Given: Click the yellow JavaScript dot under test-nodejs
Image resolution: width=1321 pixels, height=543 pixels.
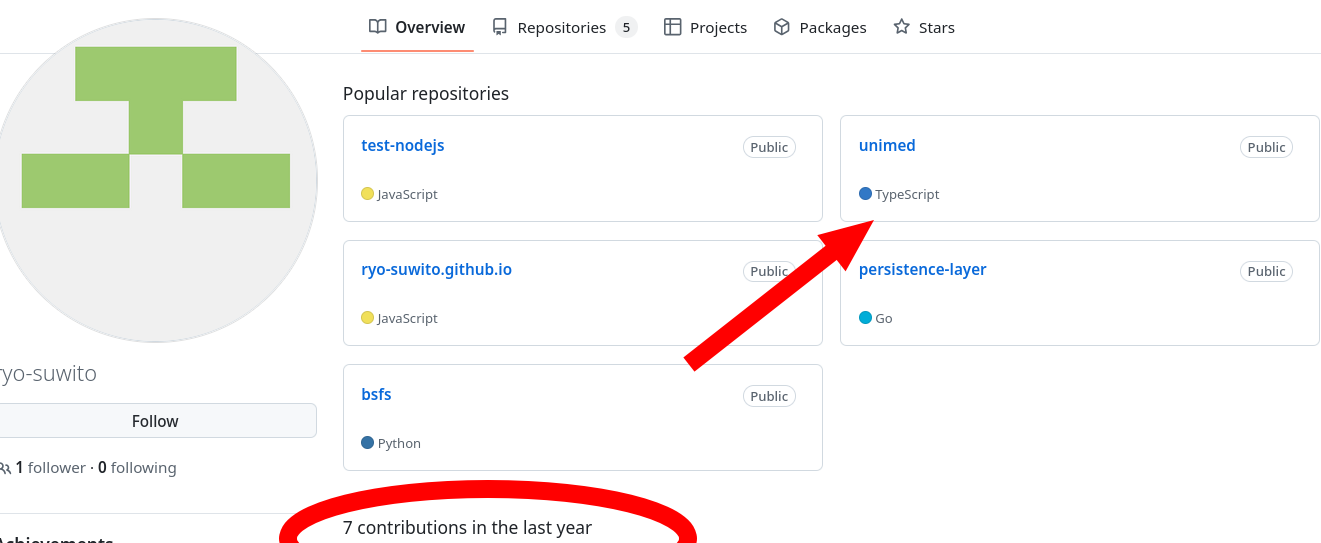Looking at the screenshot, I should [367, 194].
